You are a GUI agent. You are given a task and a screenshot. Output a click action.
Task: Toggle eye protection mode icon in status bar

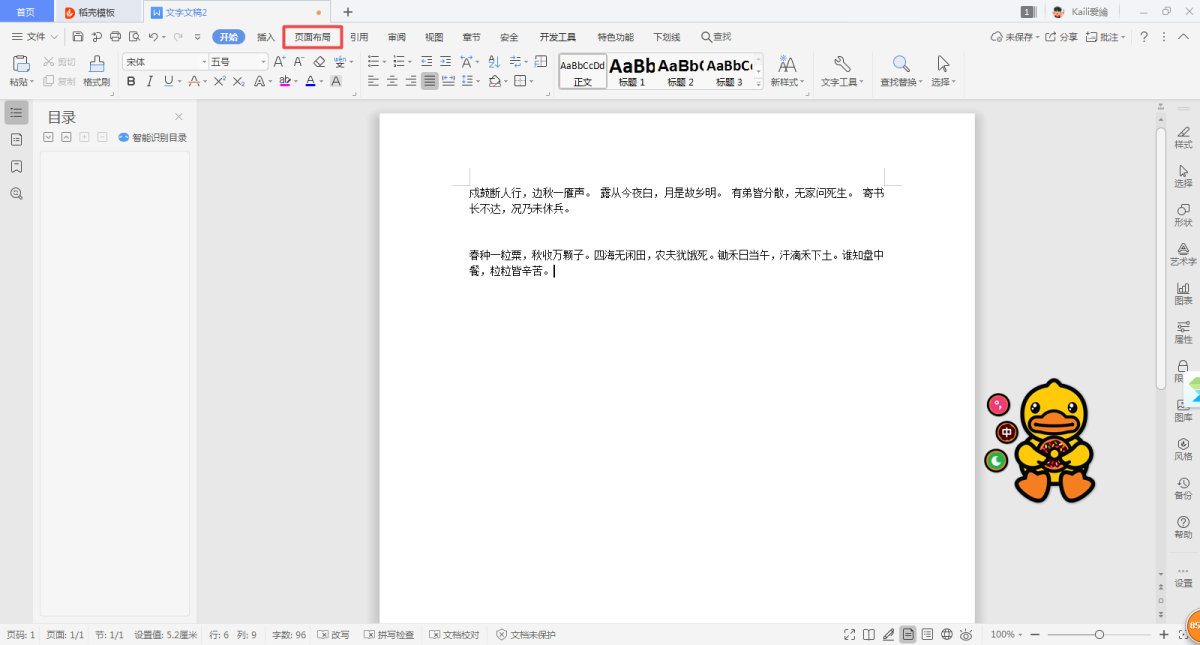click(x=967, y=634)
